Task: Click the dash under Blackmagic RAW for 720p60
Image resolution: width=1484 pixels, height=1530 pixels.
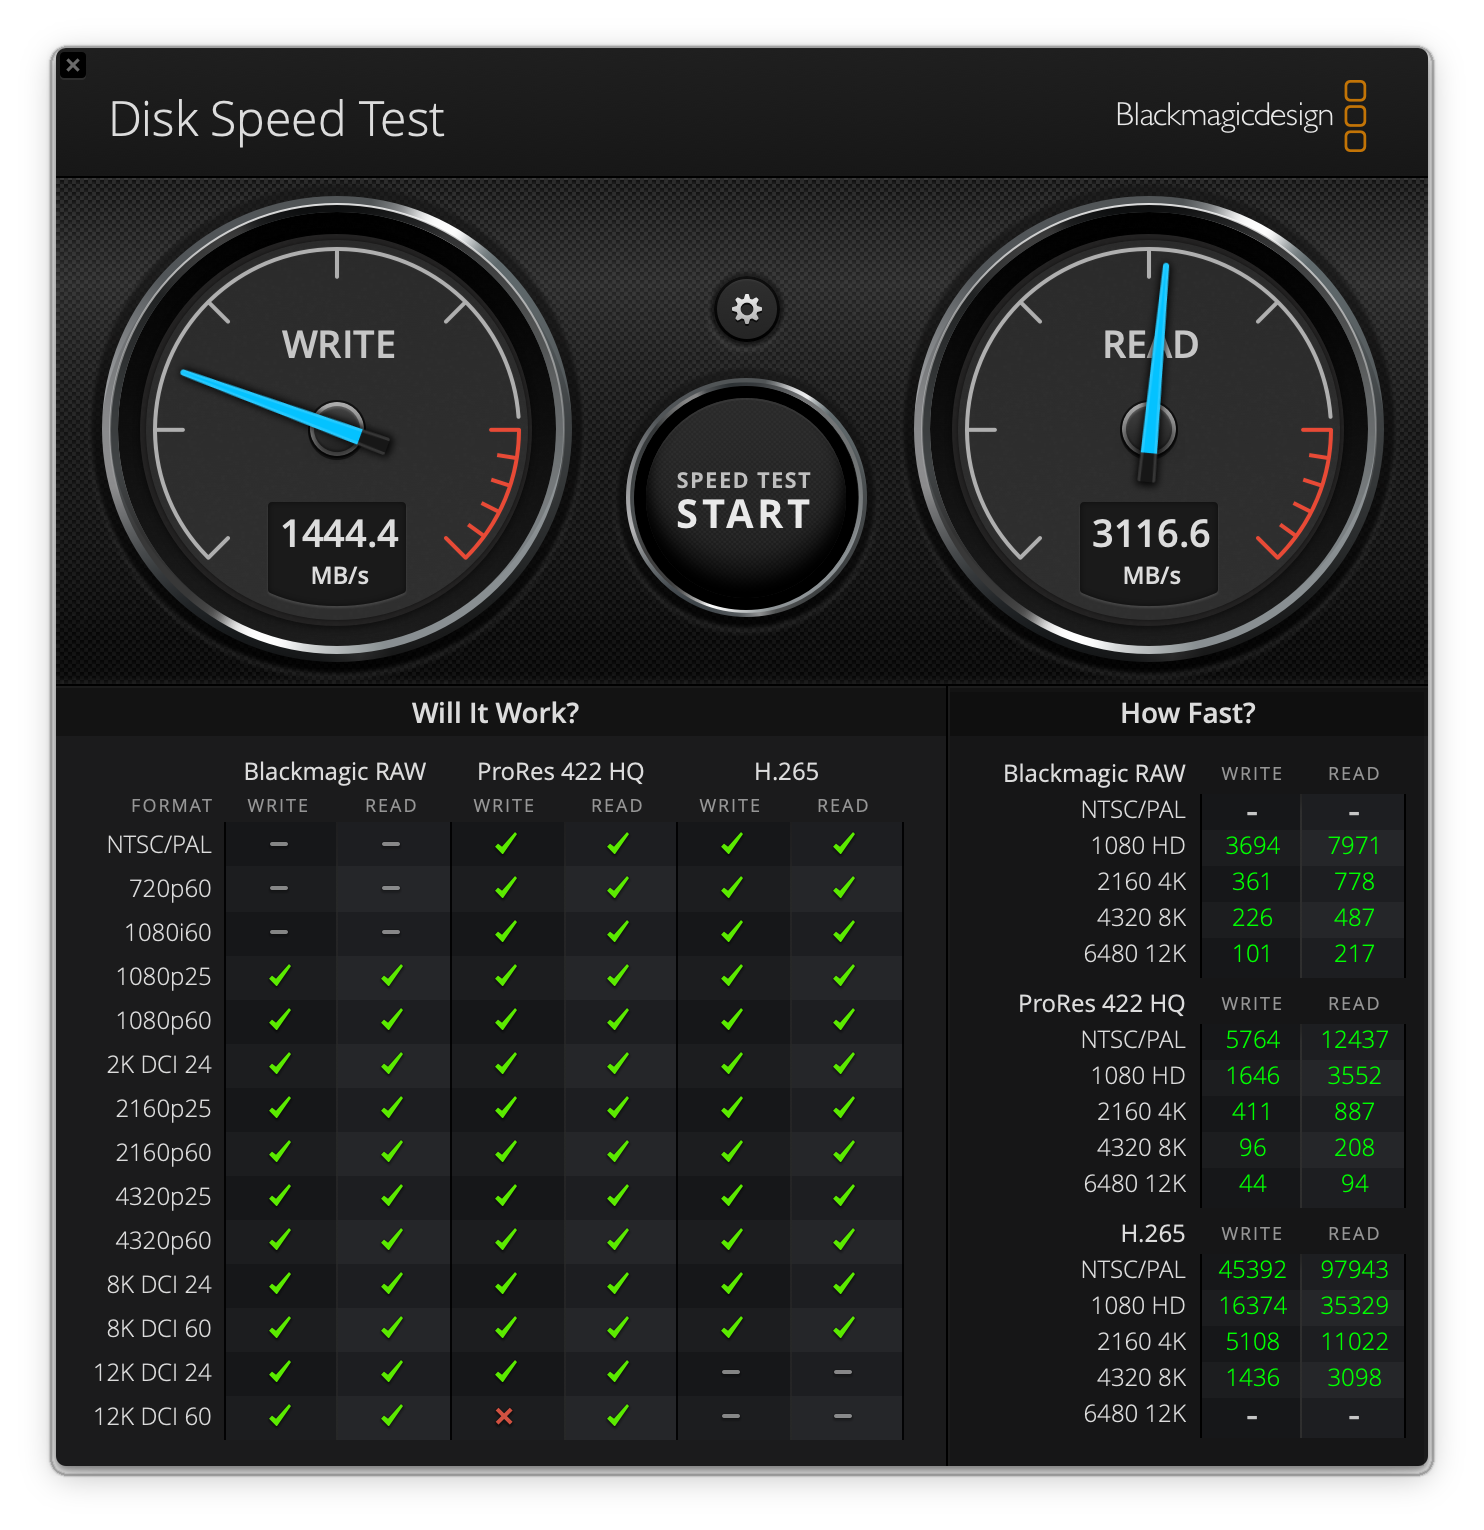Action: [x=279, y=888]
